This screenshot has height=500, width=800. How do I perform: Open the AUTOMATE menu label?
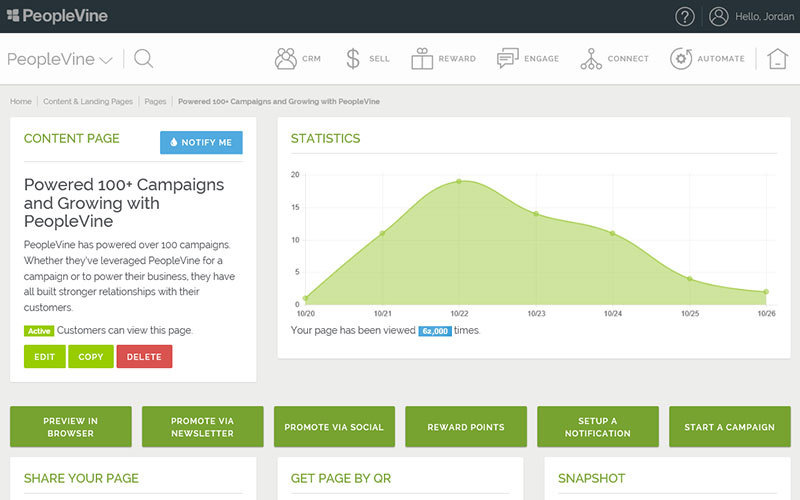[721, 59]
